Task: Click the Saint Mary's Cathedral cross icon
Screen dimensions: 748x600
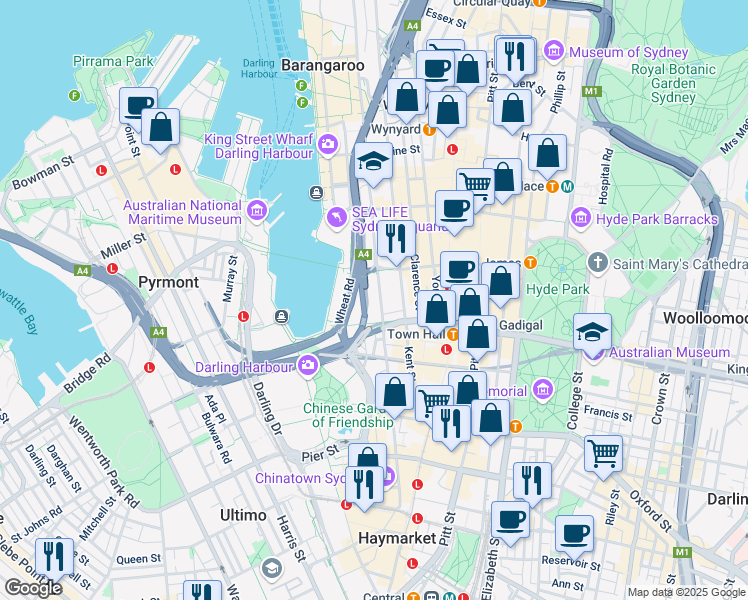Action: [x=598, y=263]
